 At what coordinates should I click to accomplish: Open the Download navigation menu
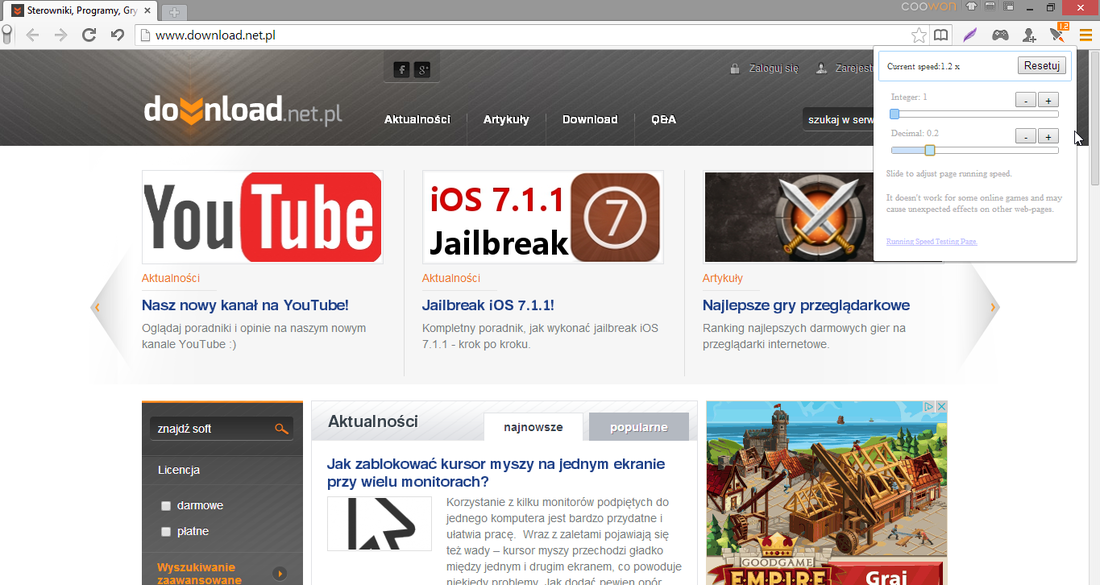click(x=590, y=119)
